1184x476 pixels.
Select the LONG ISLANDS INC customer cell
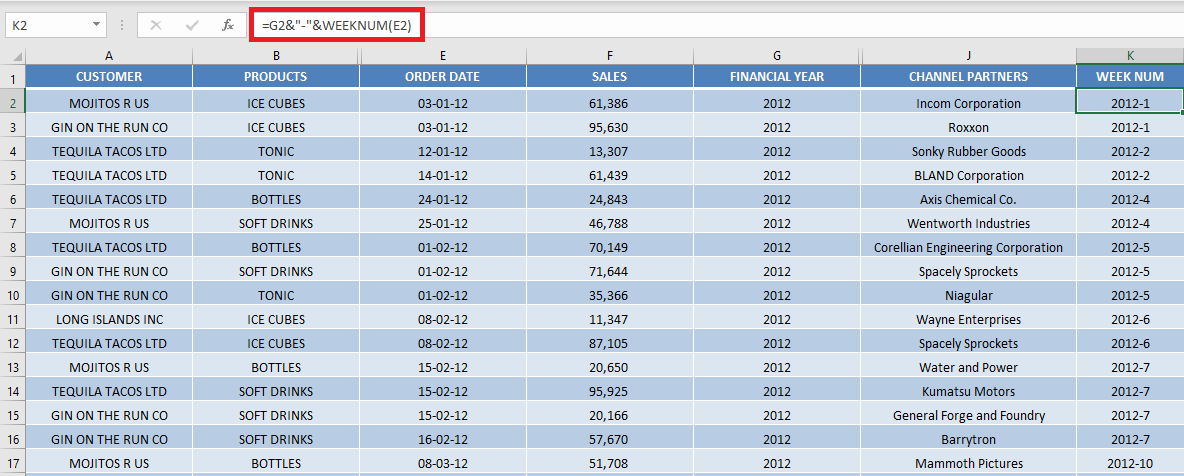109,320
